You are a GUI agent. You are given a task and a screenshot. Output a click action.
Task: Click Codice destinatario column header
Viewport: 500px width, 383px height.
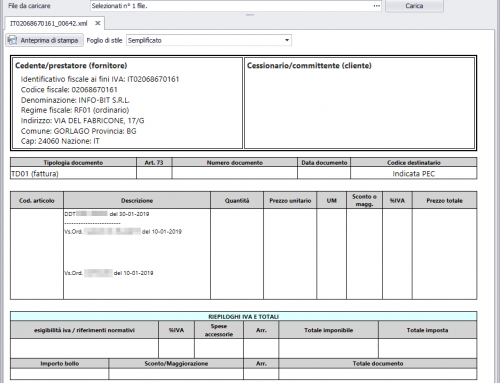pos(414,163)
